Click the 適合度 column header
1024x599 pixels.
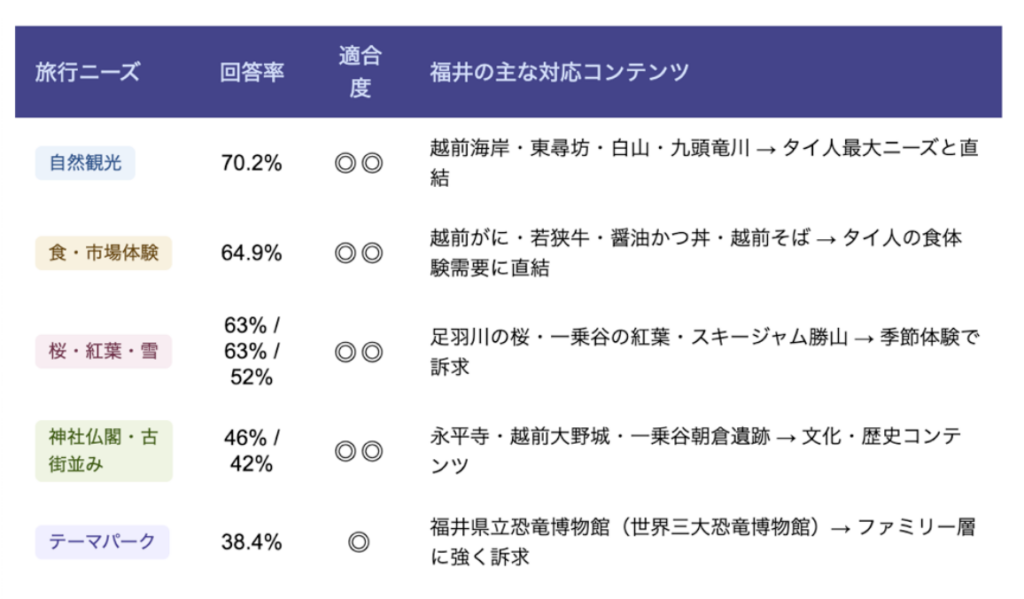pos(359,72)
